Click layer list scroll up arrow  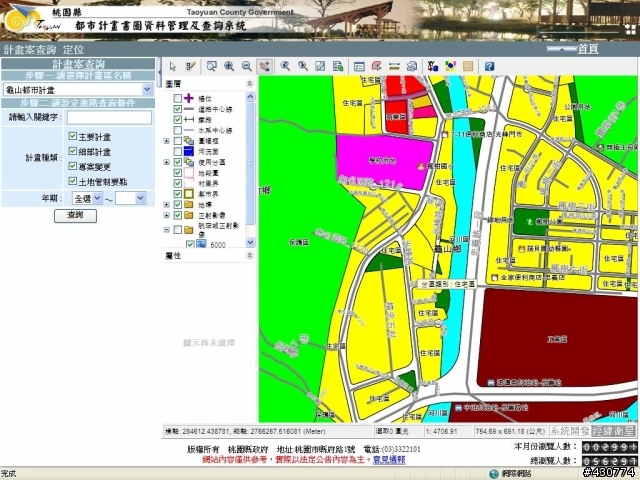(250, 97)
